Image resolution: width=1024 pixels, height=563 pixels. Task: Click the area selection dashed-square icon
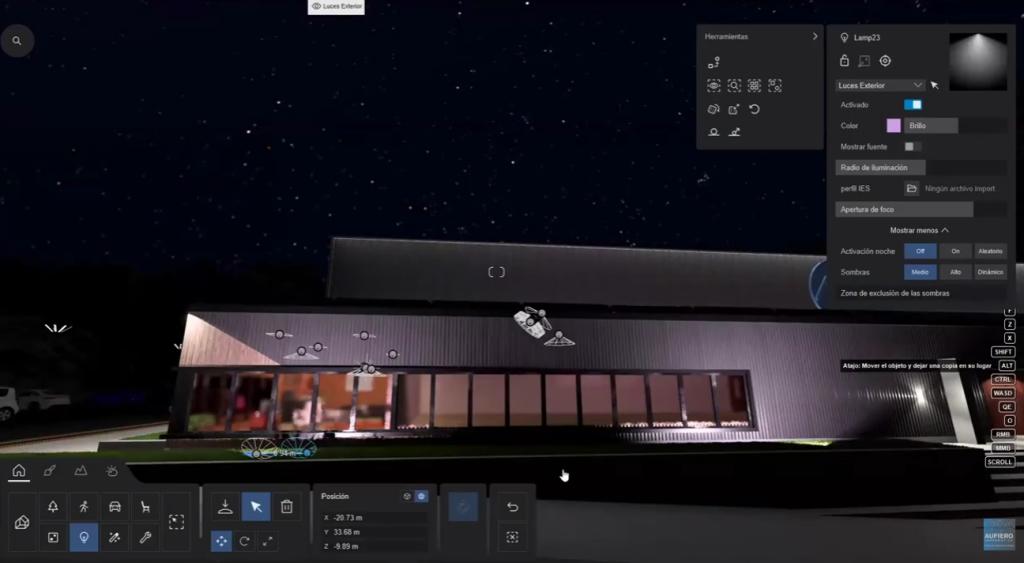coord(176,522)
